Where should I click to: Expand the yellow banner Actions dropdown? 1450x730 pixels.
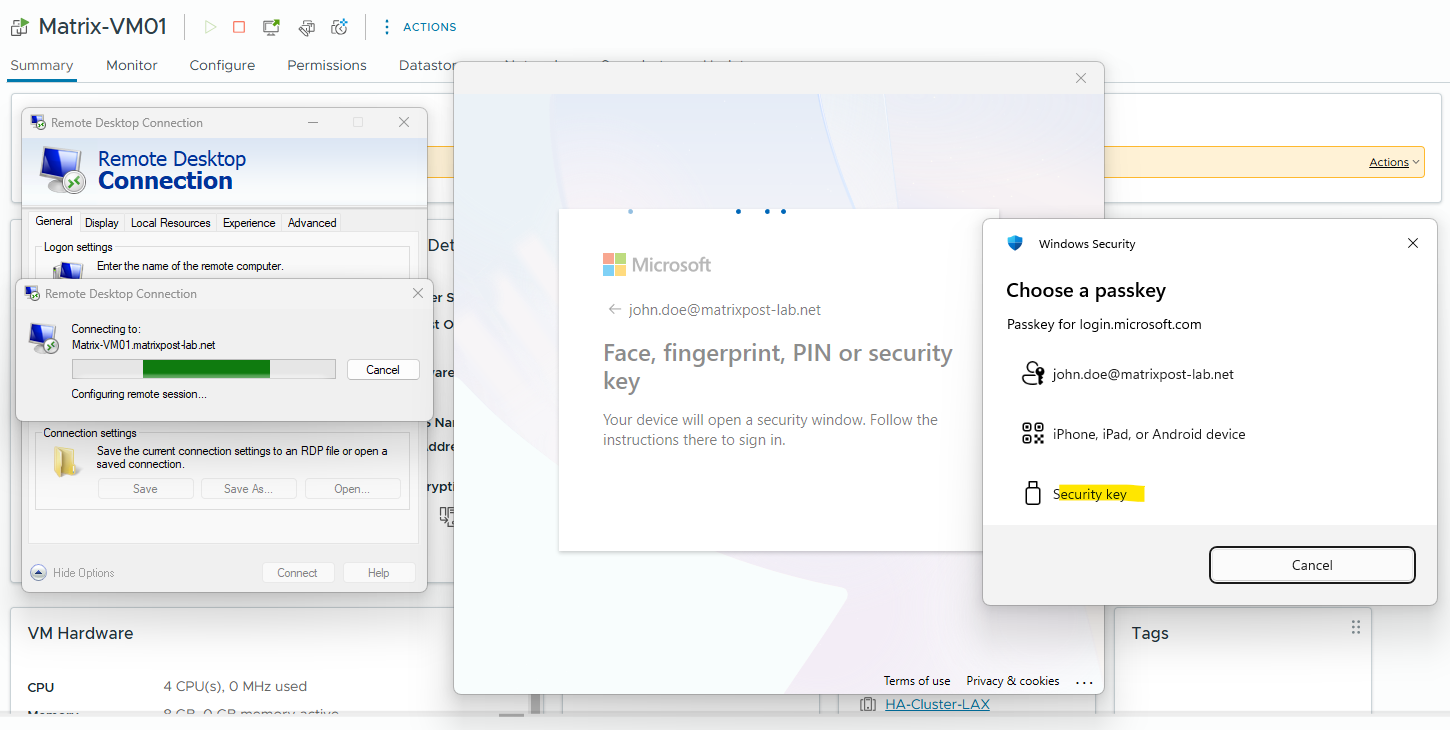pos(1395,162)
